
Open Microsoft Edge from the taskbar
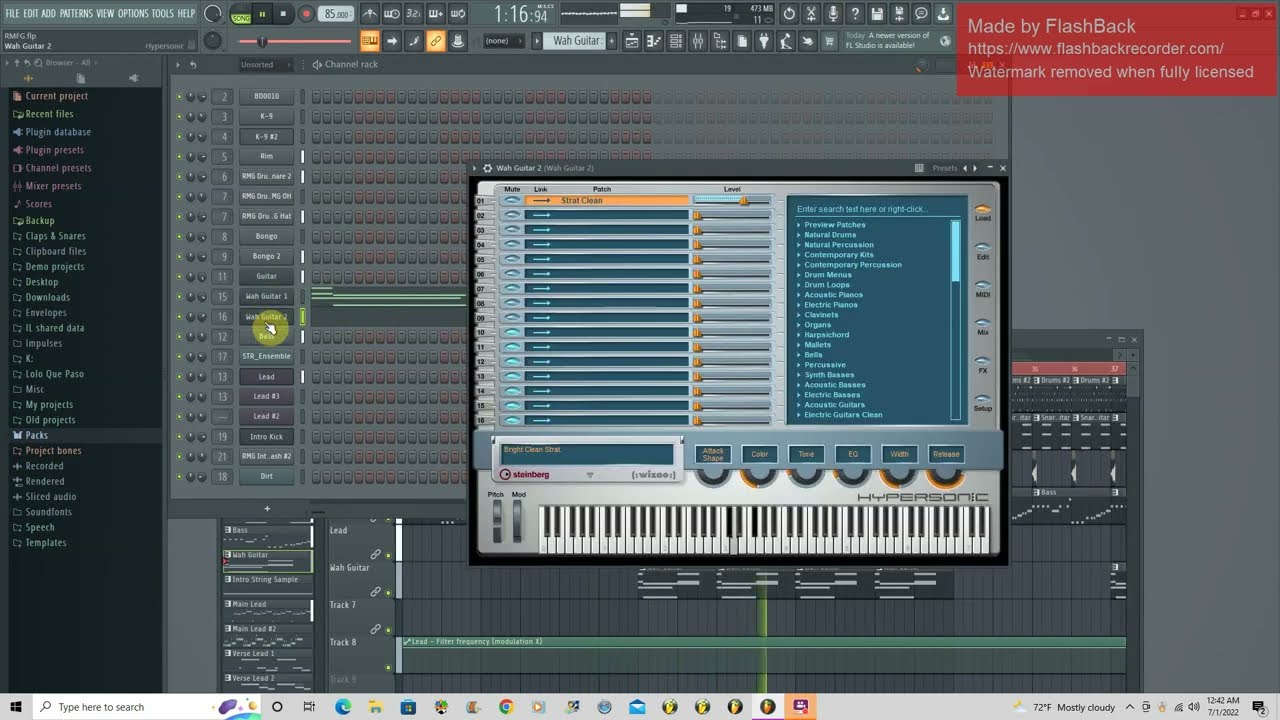(343, 707)
